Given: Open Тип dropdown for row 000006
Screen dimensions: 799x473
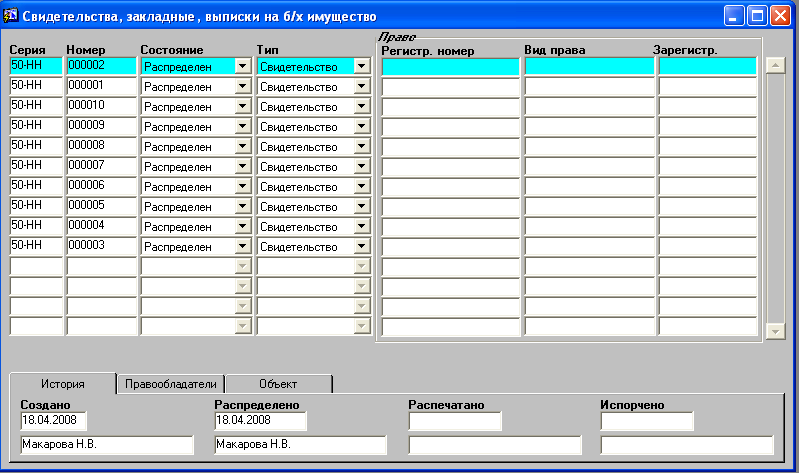Looking at the screenshot, I should [362, 187].
